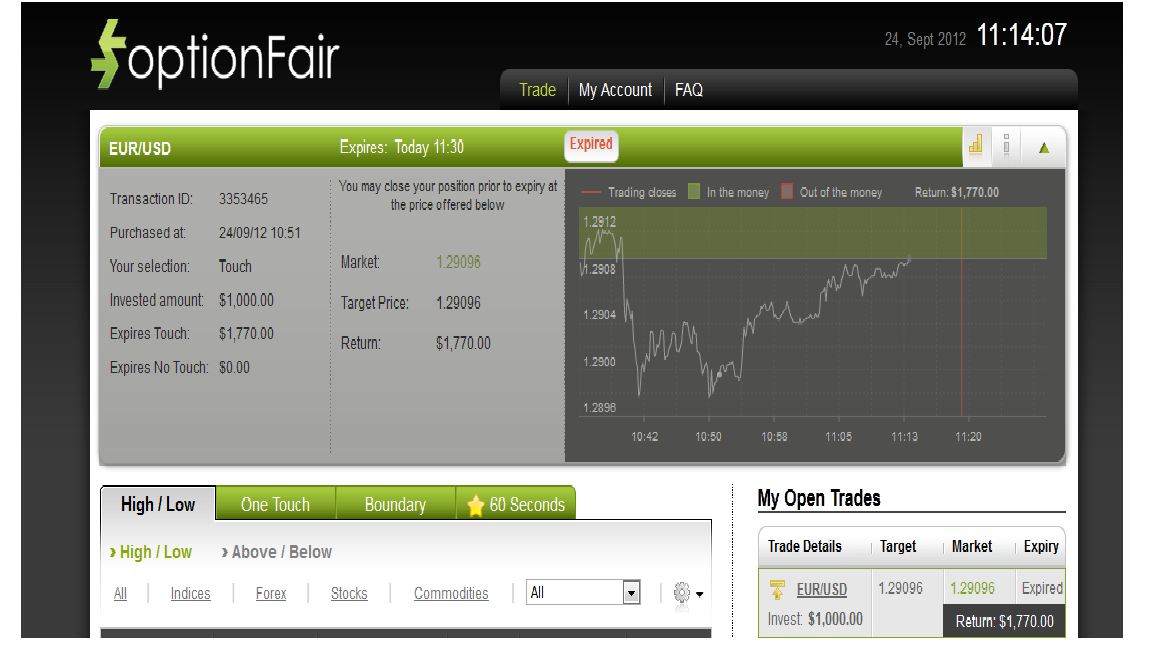Collapse the trade panel via green triangle

point(1043,146)
